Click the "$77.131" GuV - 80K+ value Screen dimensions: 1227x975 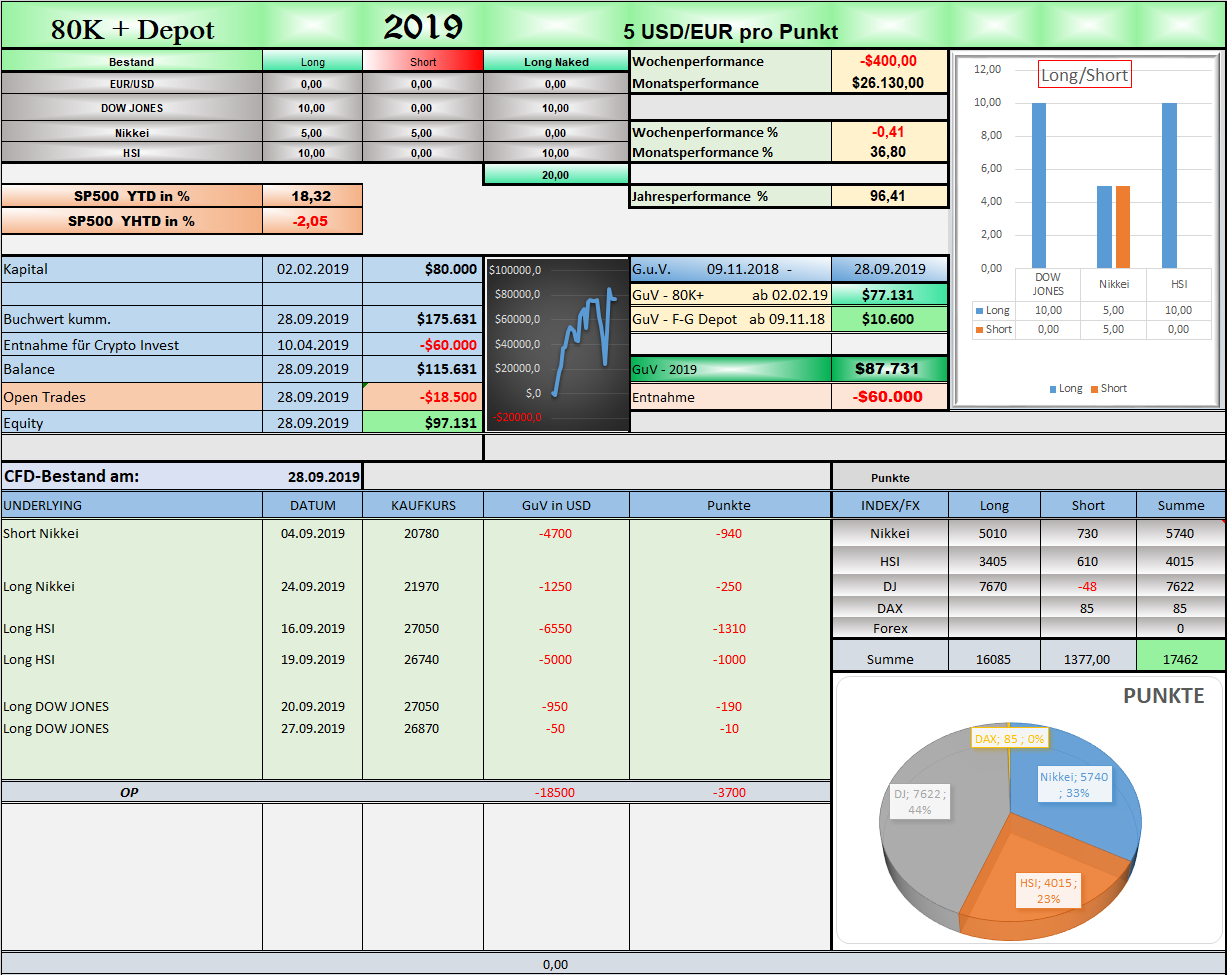[889, 294]
